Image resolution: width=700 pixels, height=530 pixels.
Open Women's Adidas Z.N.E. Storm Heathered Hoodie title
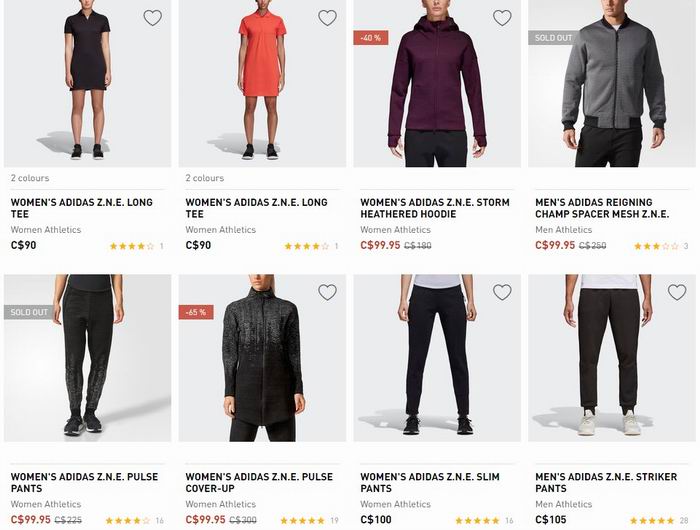point(435,208)
